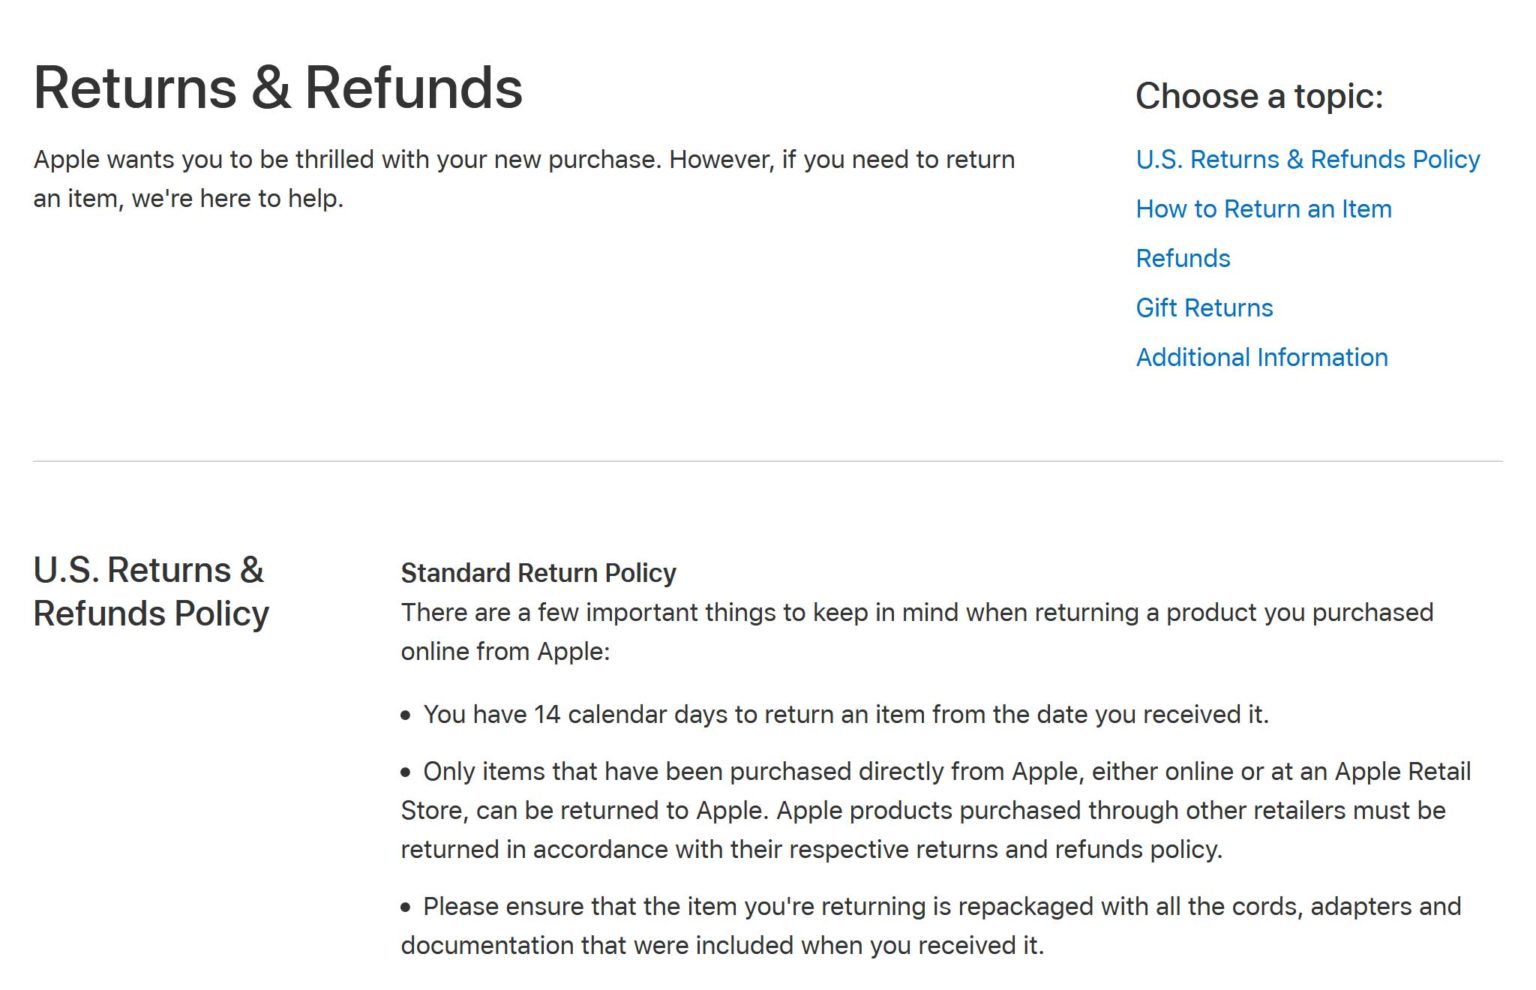Select the Standard Return Policy heading
Viewport: 1536px width, 990px height.
[538, 573]
